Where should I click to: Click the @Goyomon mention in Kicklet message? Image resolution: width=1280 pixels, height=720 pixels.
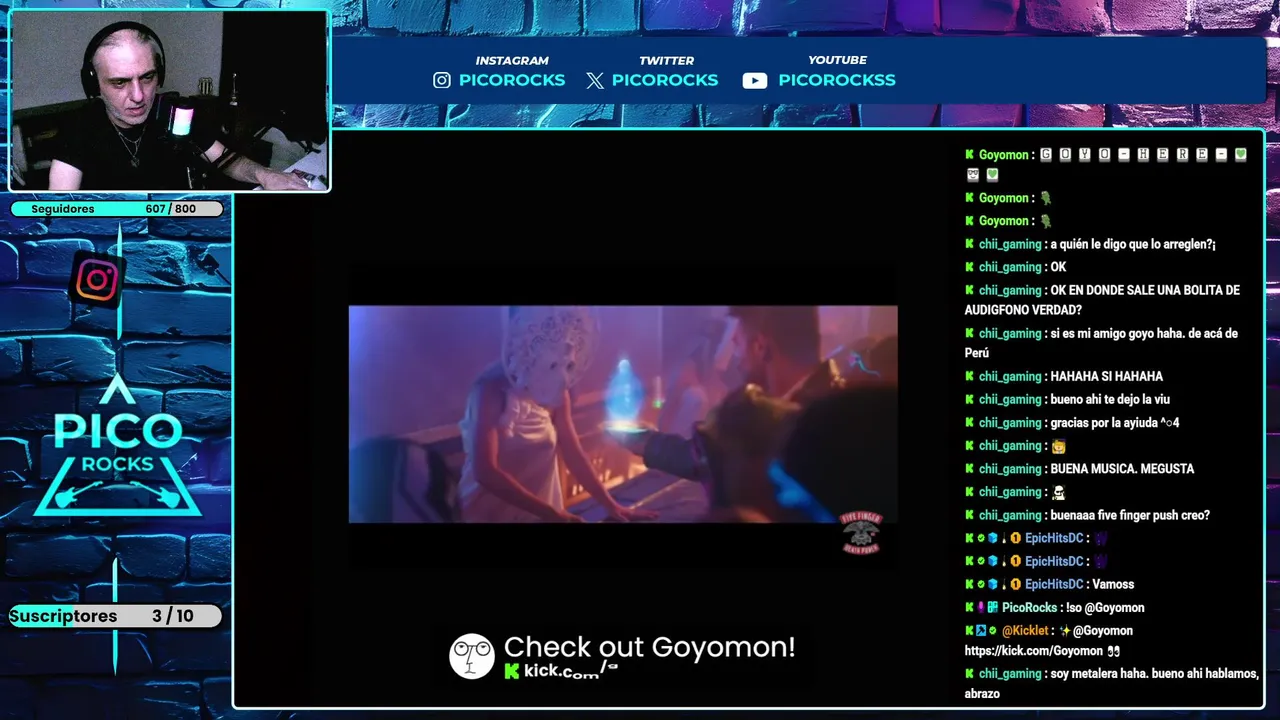coord(1103,631)
